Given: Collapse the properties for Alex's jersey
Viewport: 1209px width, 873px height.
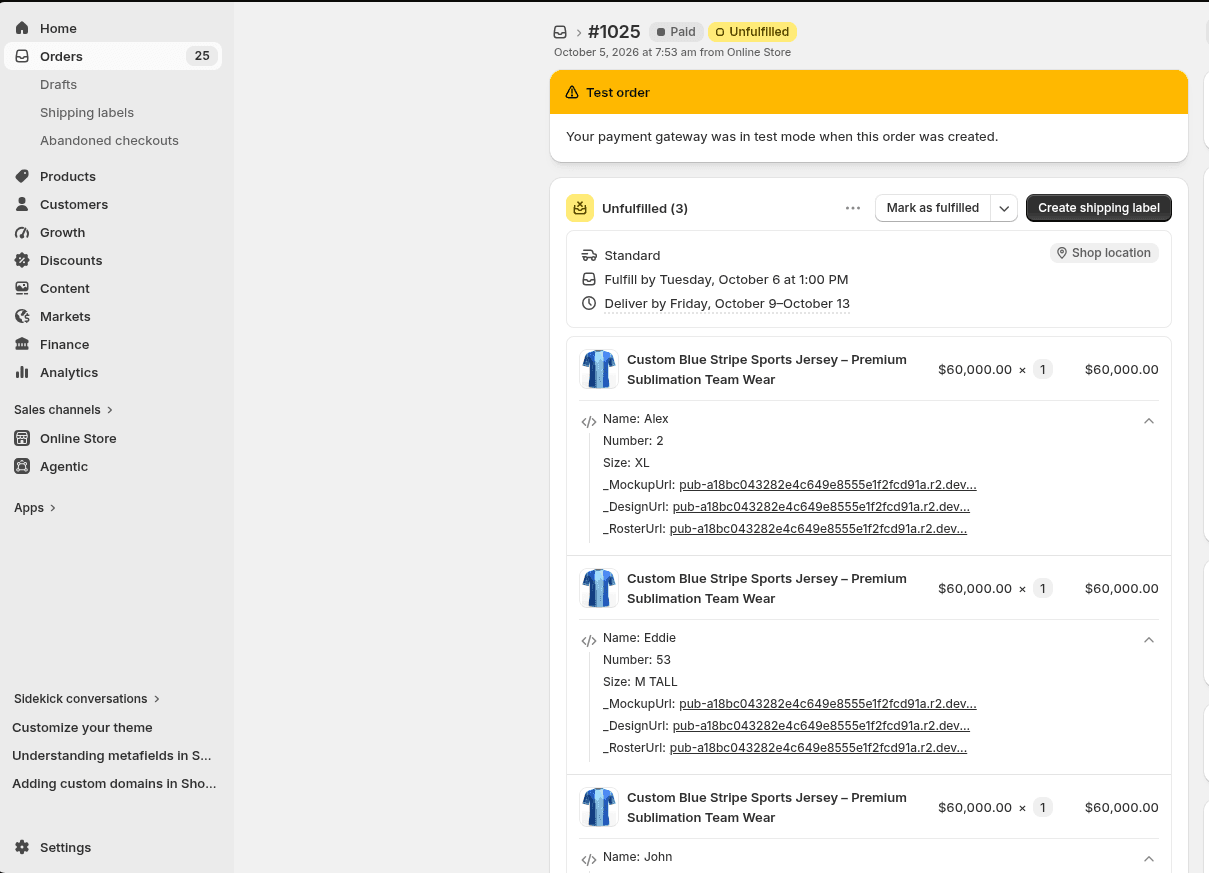Looking at the screenshot, I should pyautogui.click(x=1149, y=421).
